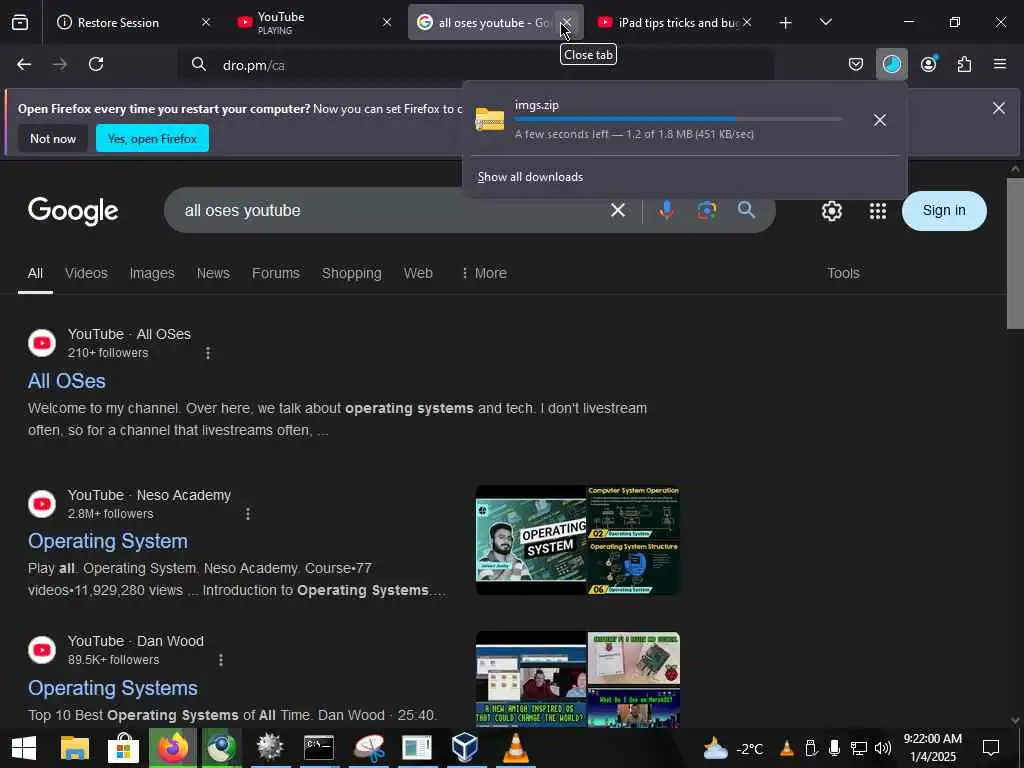Open Snipping Tool scissors on taskbar
The width and height of the screenshot is (1024, 768).
369,748
